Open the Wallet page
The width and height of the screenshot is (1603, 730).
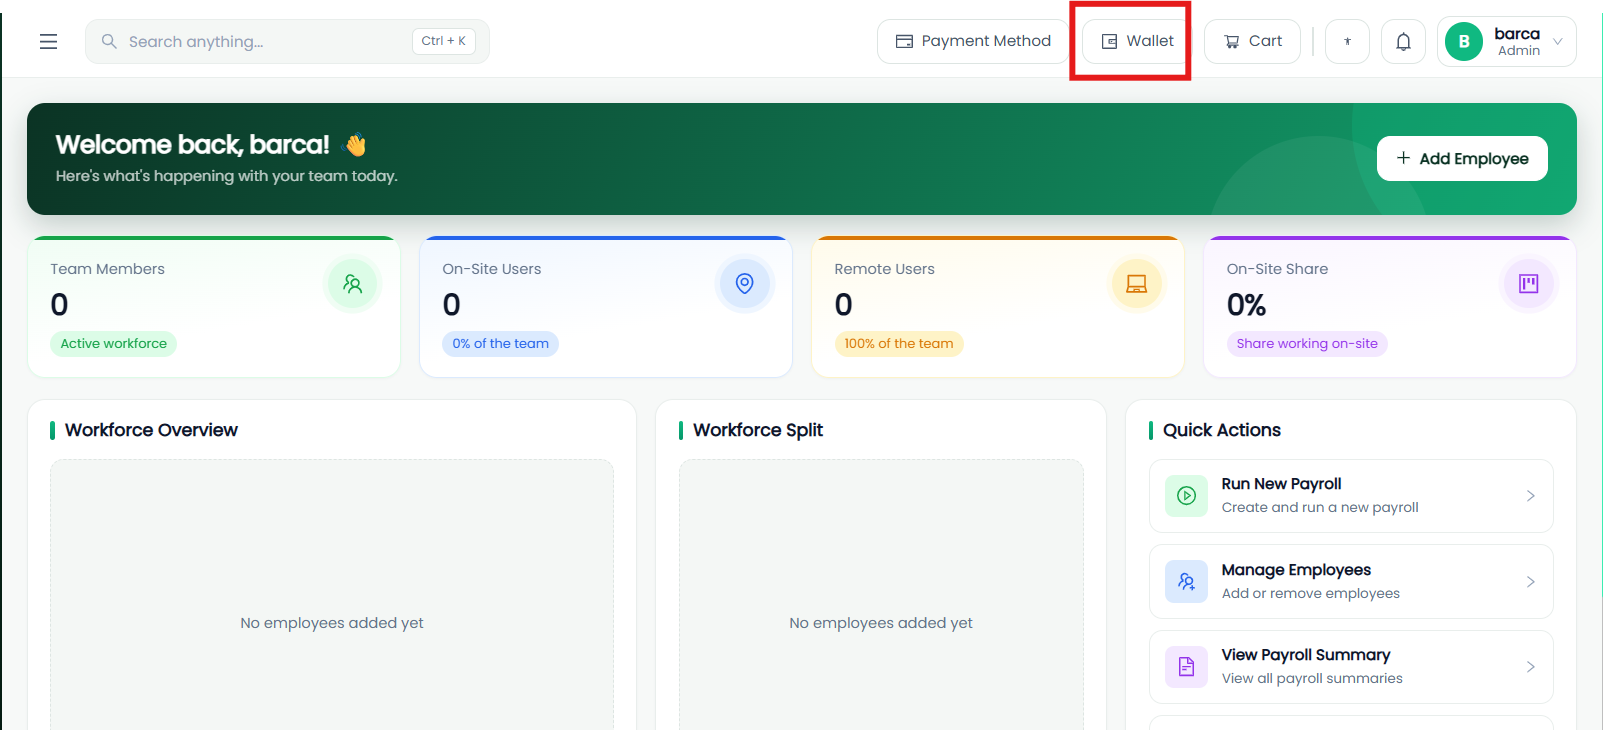(x=1137, y=42)
